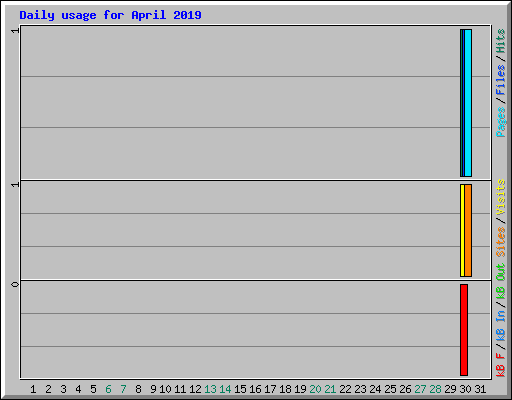512x400 pixels.
Task: Click day 22 on the x-axis
Action: coord(345,389)
